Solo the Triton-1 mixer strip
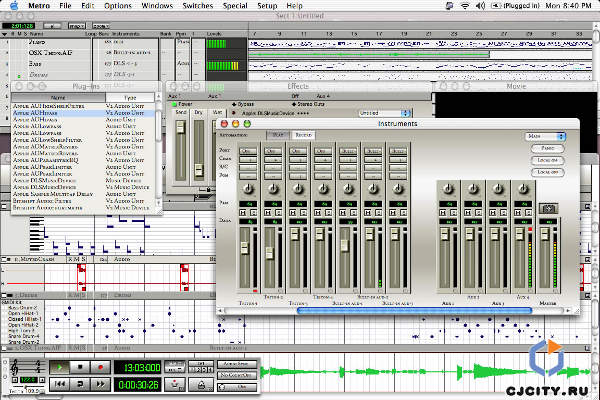The image size is (600, 400). (x=253, y=212)
